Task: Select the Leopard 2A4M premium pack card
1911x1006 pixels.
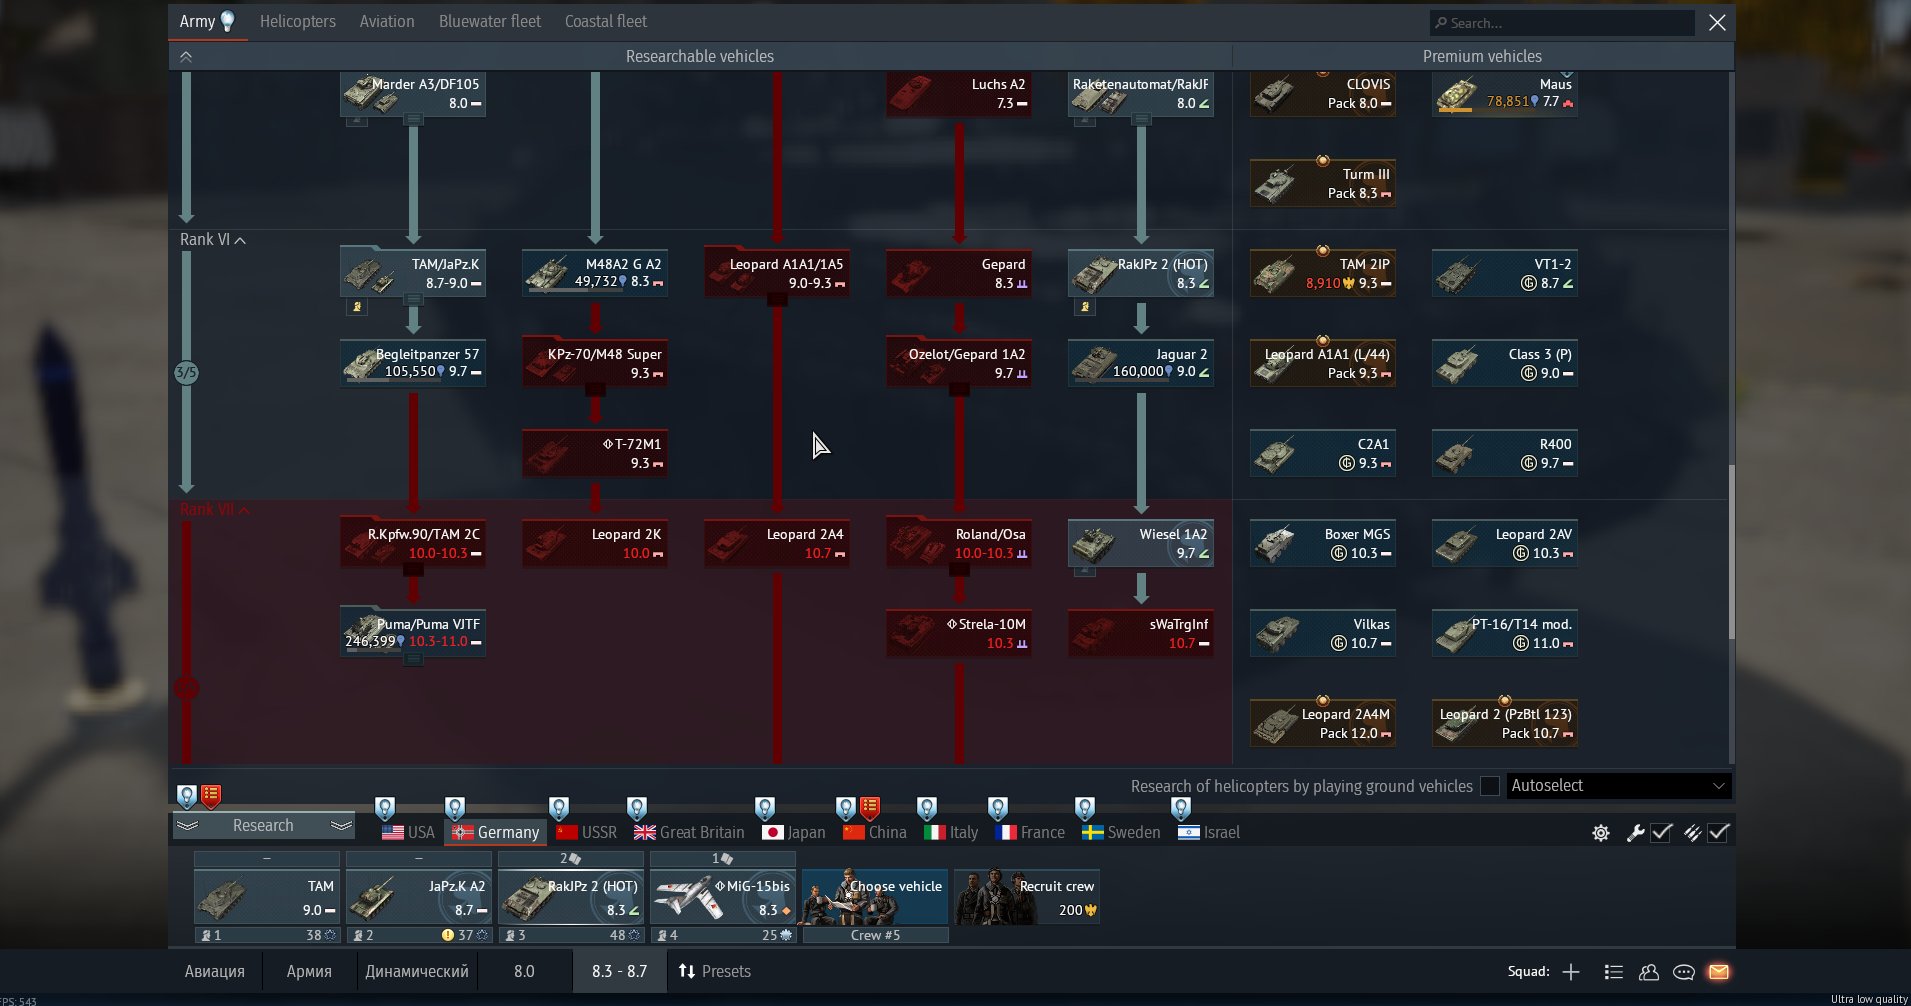Action: click(x=1323, y=724)
